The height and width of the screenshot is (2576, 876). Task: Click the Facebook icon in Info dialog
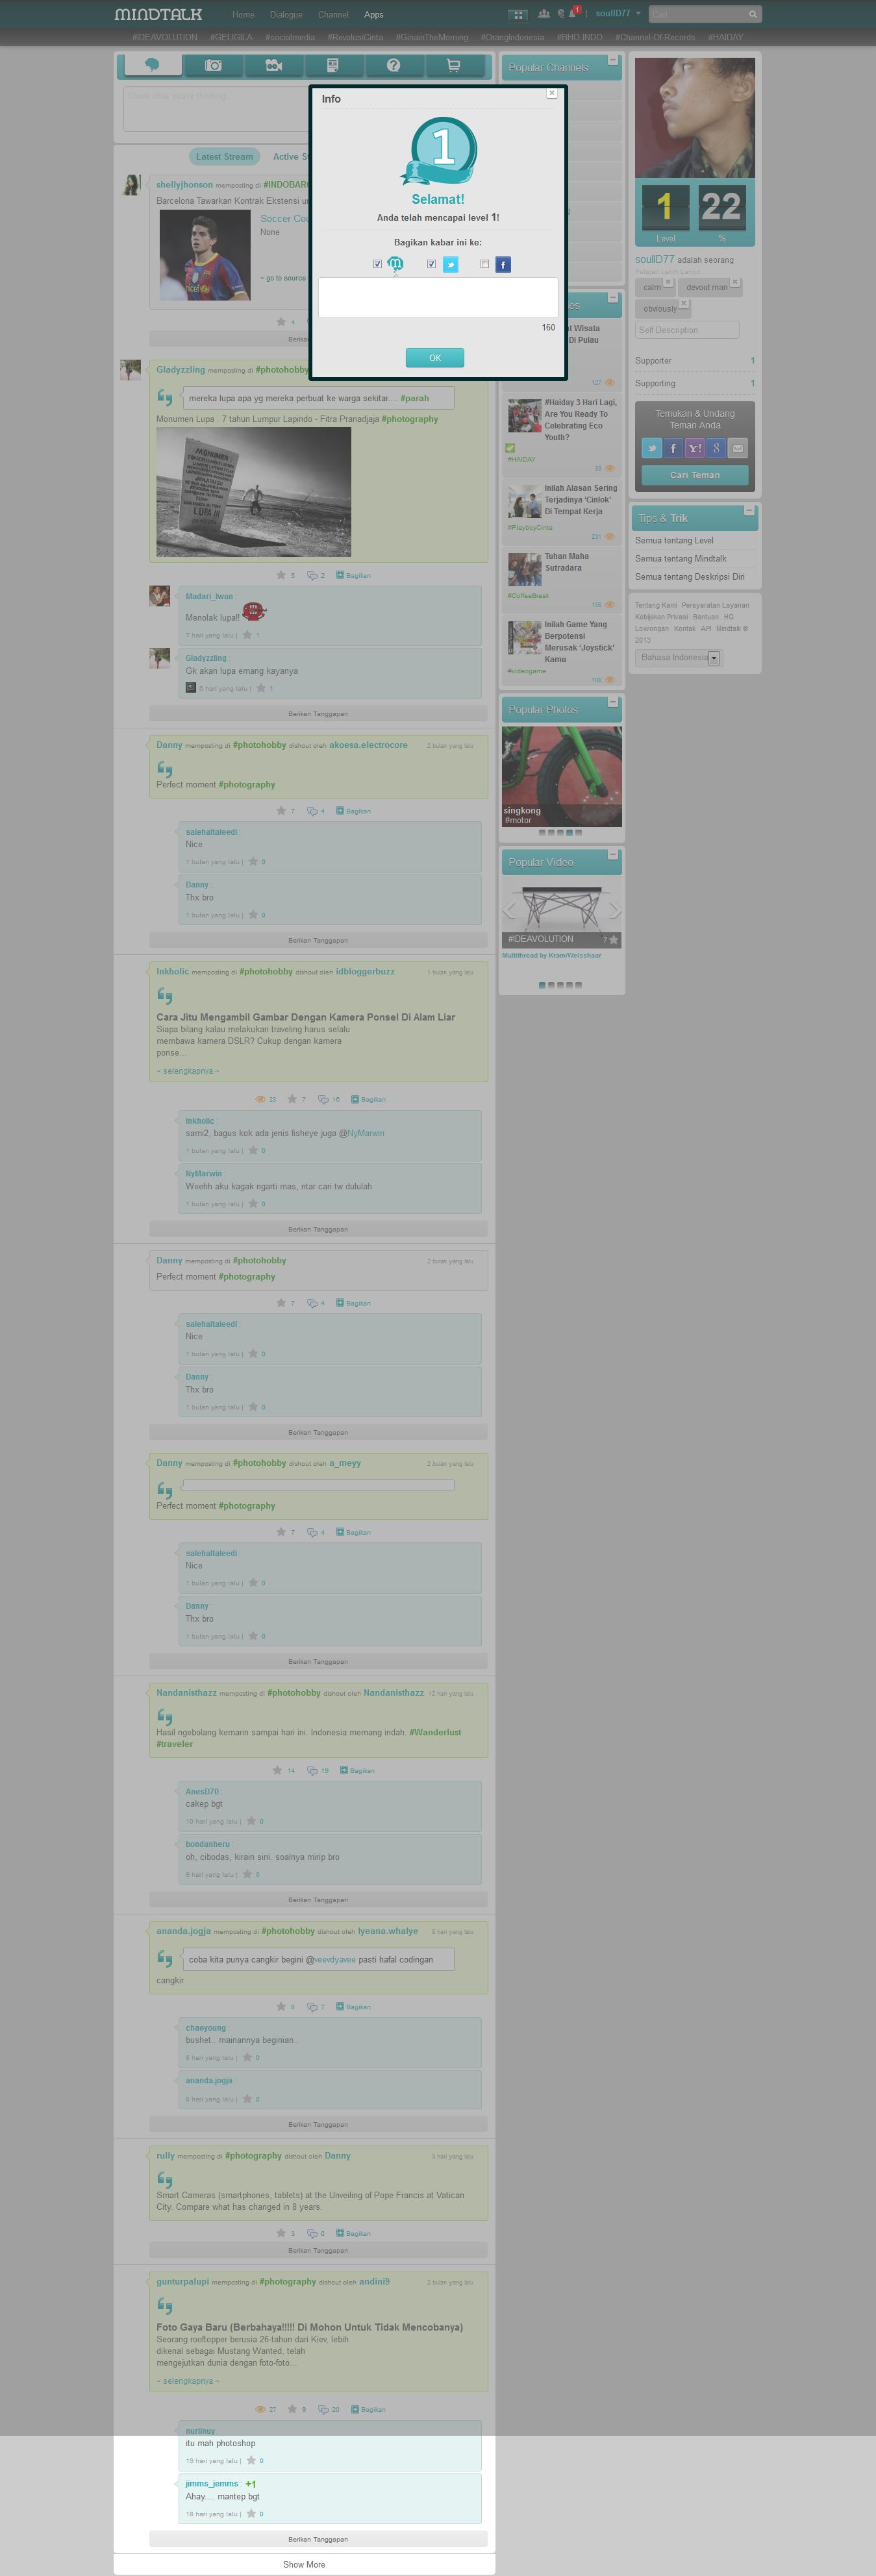pyautogui.click(x=503, y=264)
